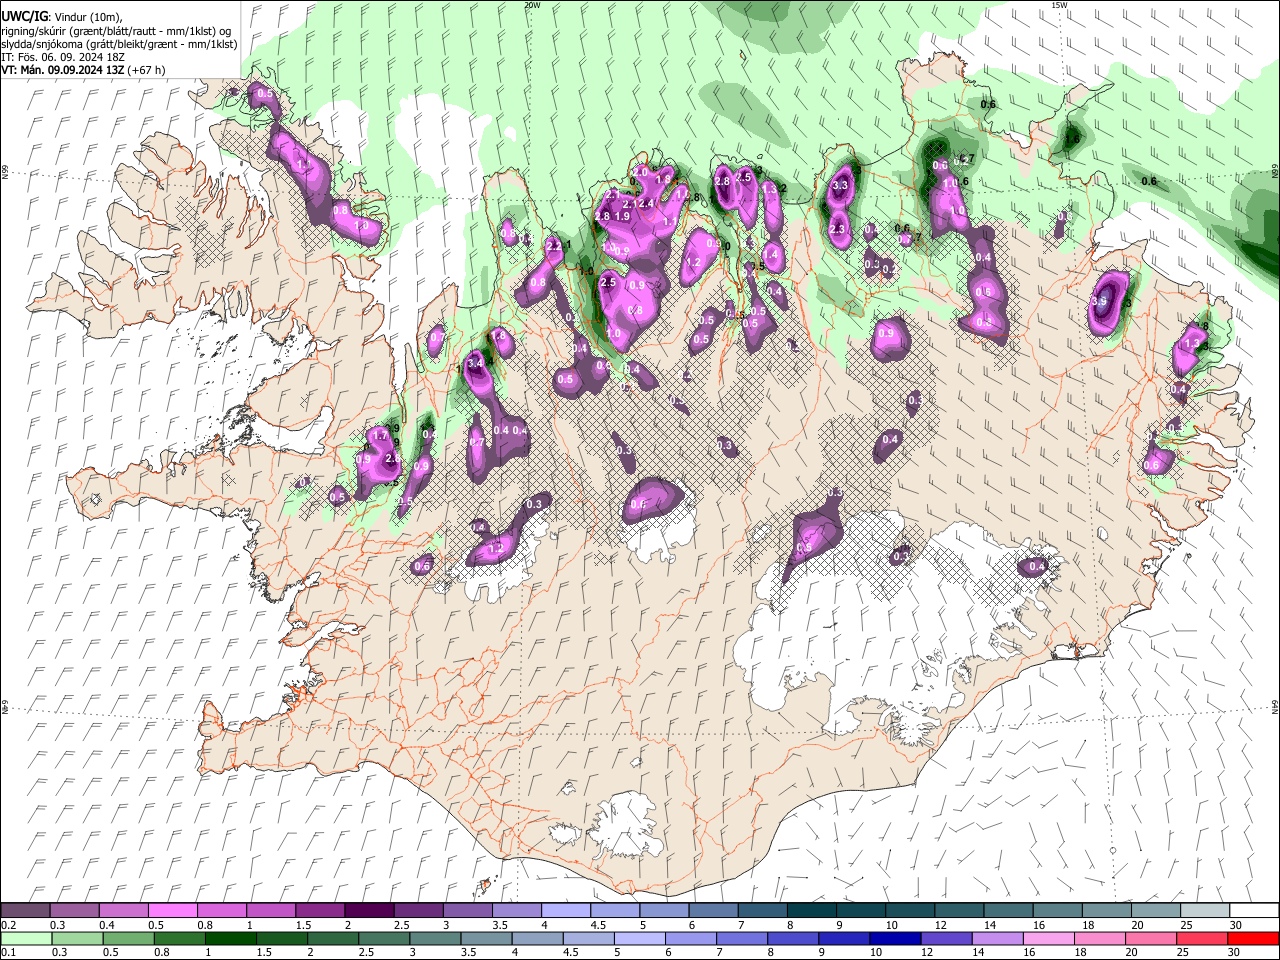Click the 20W longitude label at the top
The width and height of the screenshot is (1280, 960).
pyautogui.click(x=532, y=5)
